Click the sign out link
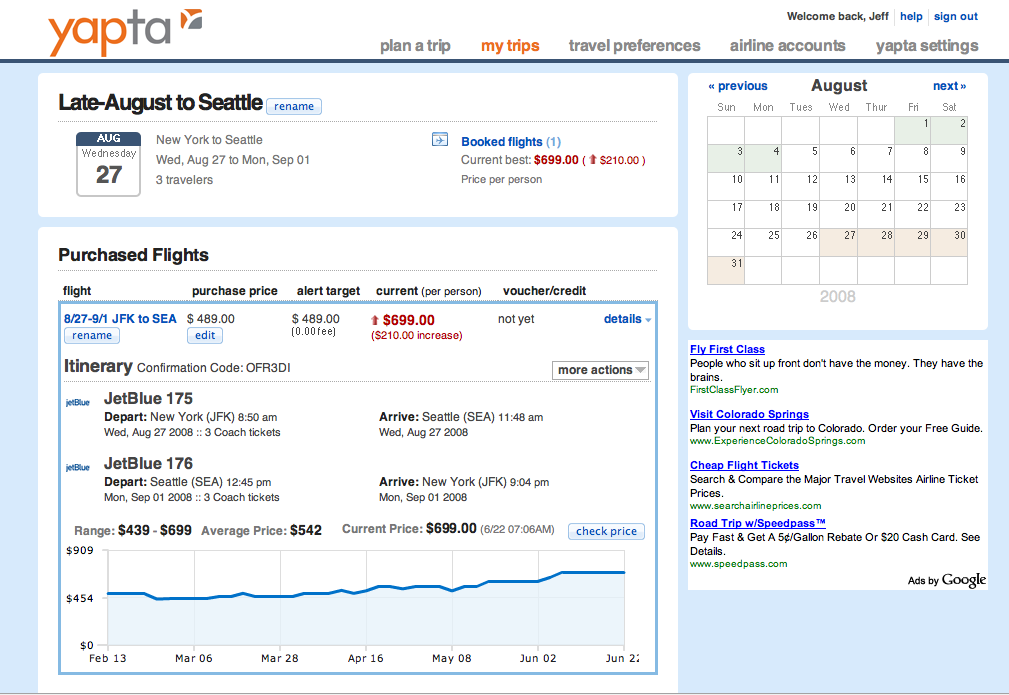Image resolution: width=1009 pixels, height=695 pixels. pos(955,16)
